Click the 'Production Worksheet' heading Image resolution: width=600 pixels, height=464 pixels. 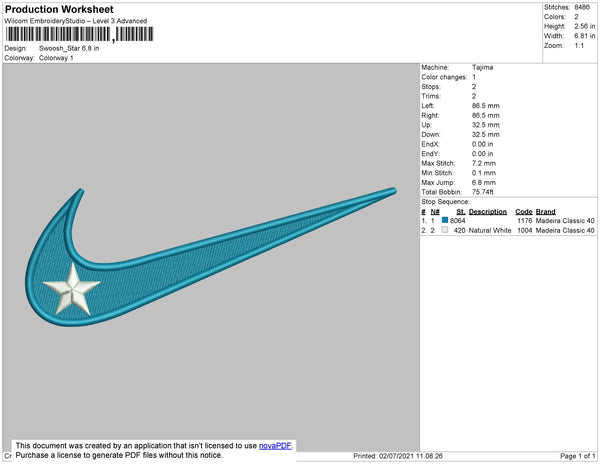pyautogui.click(x=59, y=10)
